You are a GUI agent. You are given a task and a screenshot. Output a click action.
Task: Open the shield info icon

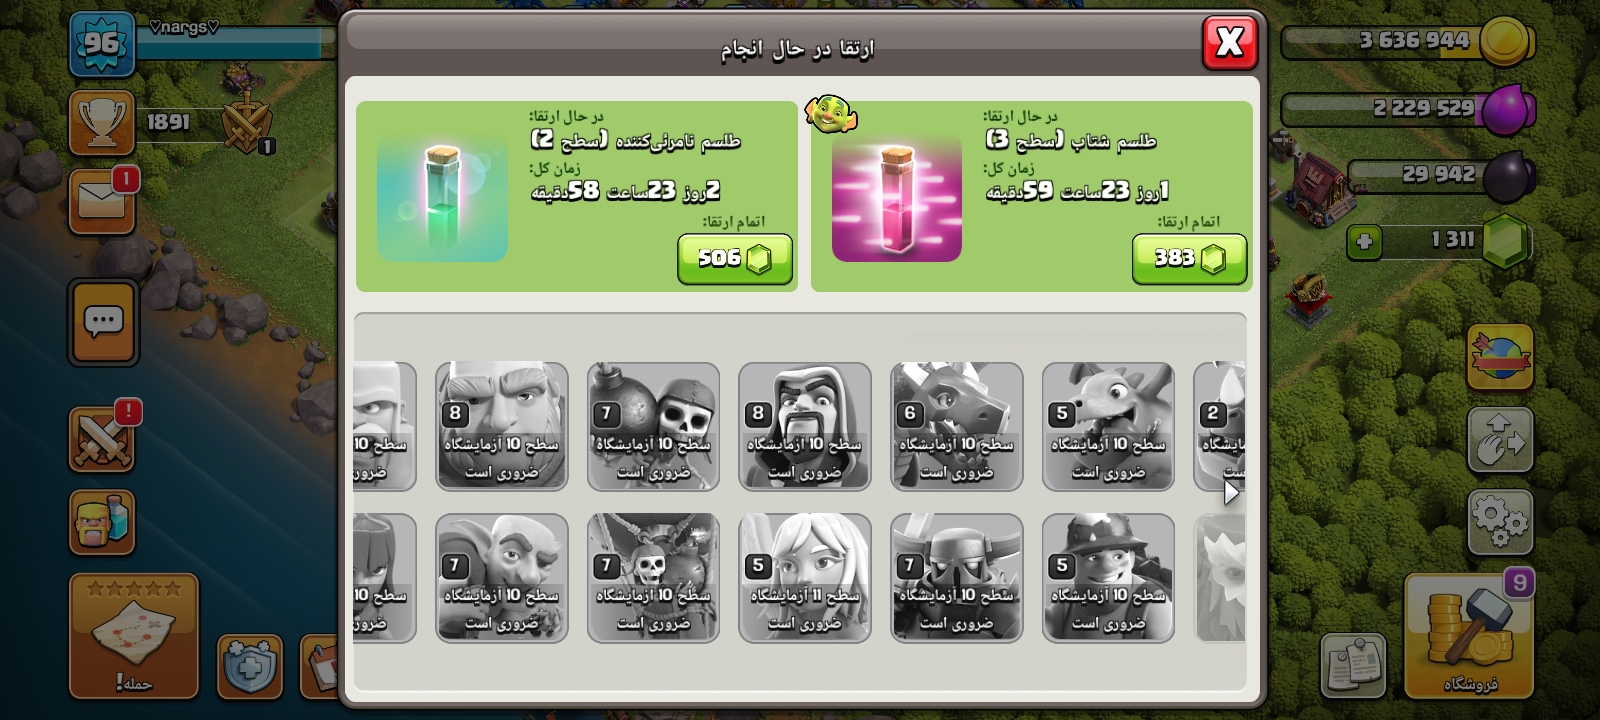click(249, 666)
